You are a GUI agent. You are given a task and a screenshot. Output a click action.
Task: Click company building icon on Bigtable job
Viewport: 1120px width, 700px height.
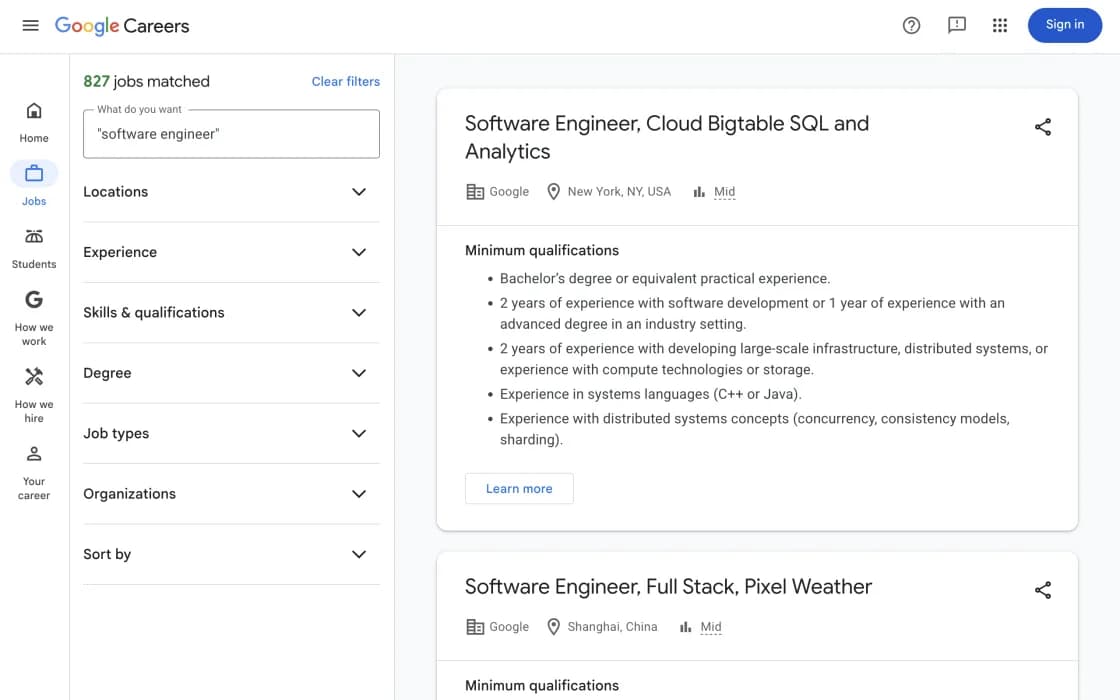point(475,191)
